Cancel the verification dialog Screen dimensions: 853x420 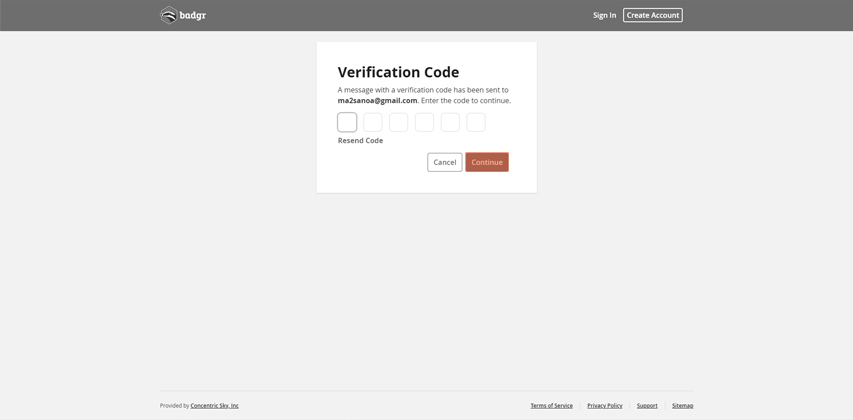click(444, 162)
